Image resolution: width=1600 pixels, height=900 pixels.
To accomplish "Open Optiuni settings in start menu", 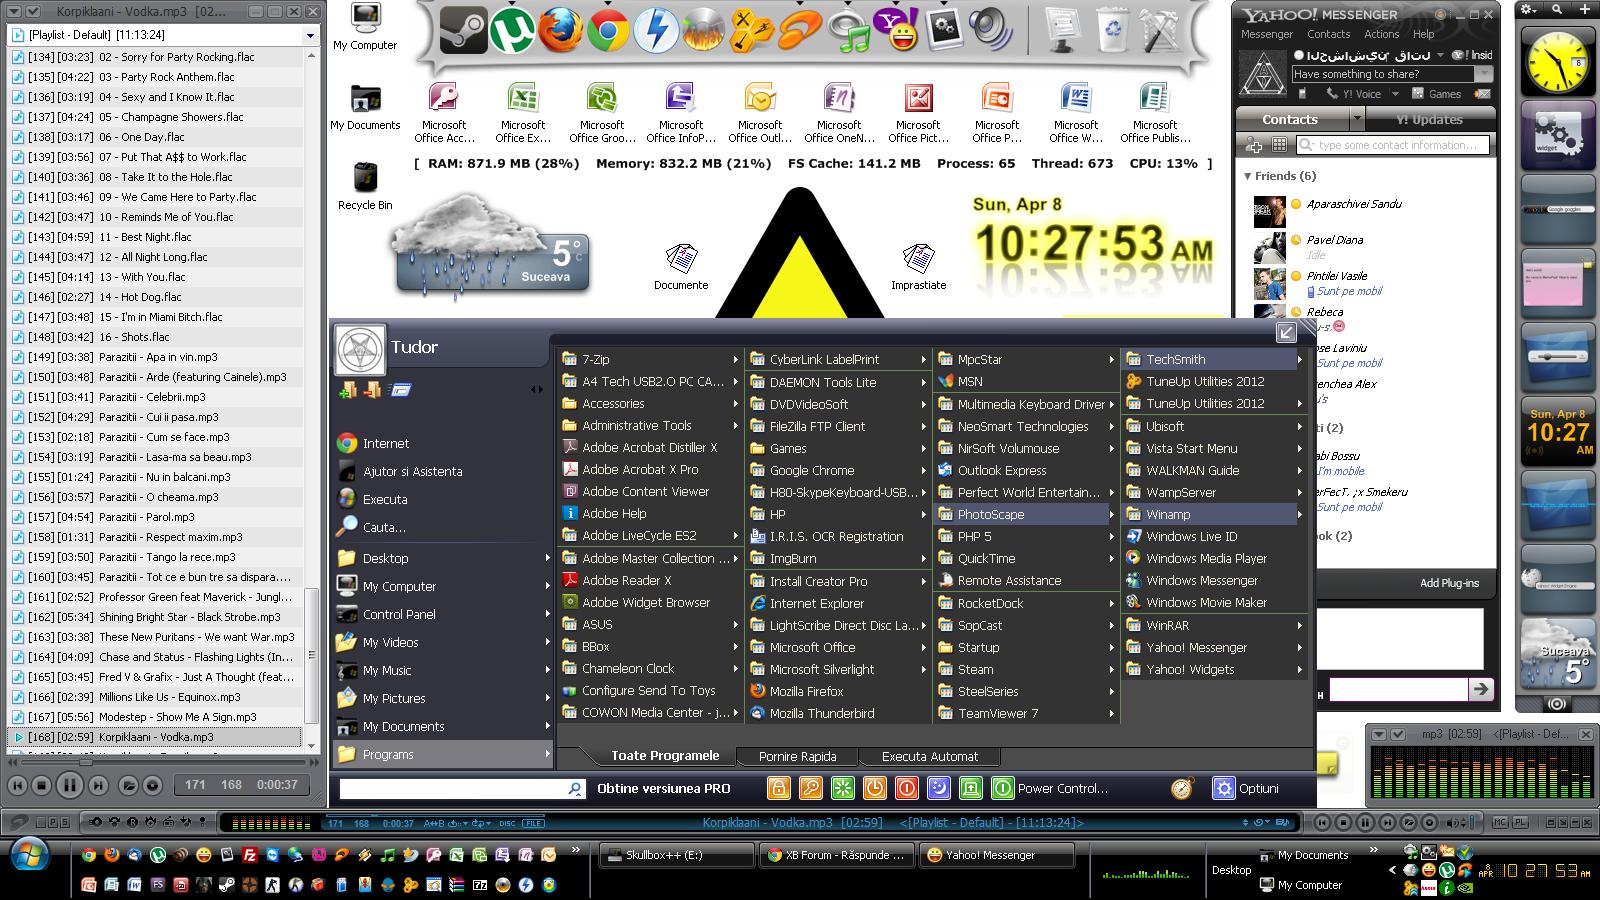I will pos(1246,788).
